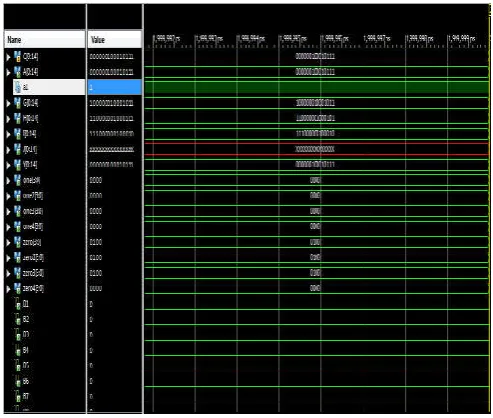This screenshot has height=418, width=493.
Task: Click the bus icon of the undefined XXXX bus
Action: (17, 149)
